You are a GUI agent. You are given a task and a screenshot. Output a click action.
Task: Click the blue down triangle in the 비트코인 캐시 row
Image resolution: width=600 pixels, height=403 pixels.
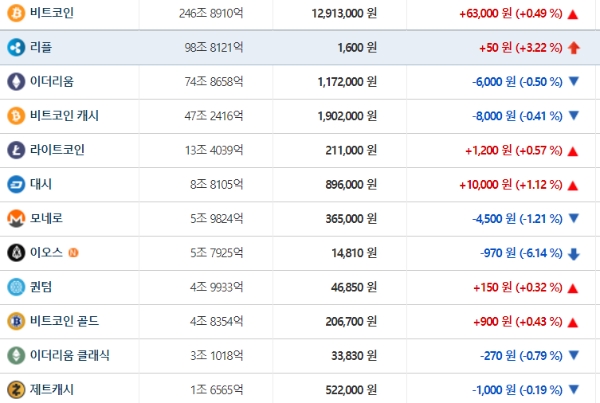pyautogui.click(x=574, y=115)
